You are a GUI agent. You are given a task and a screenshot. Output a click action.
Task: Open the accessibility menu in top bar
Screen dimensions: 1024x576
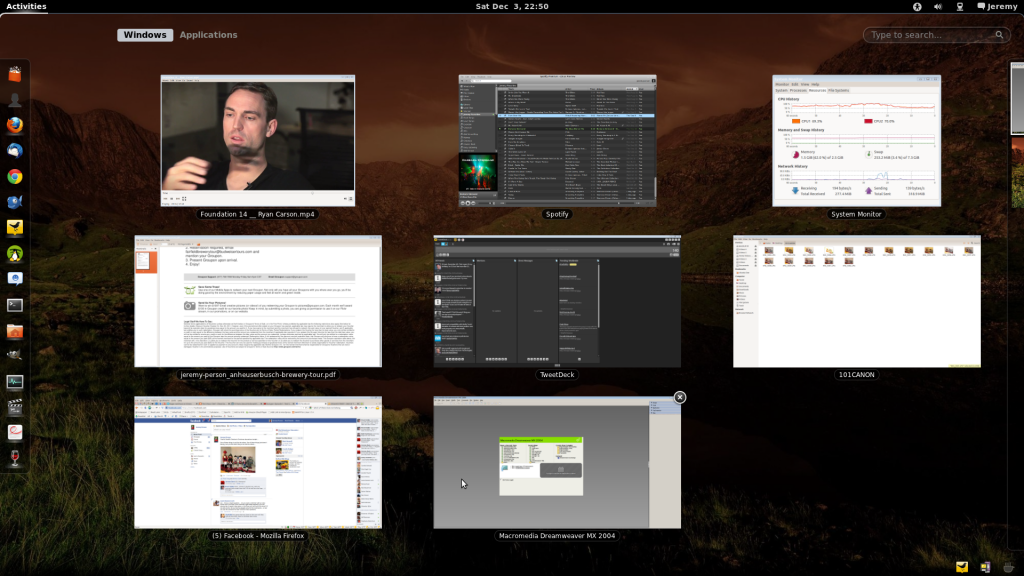tap(917, 7)
